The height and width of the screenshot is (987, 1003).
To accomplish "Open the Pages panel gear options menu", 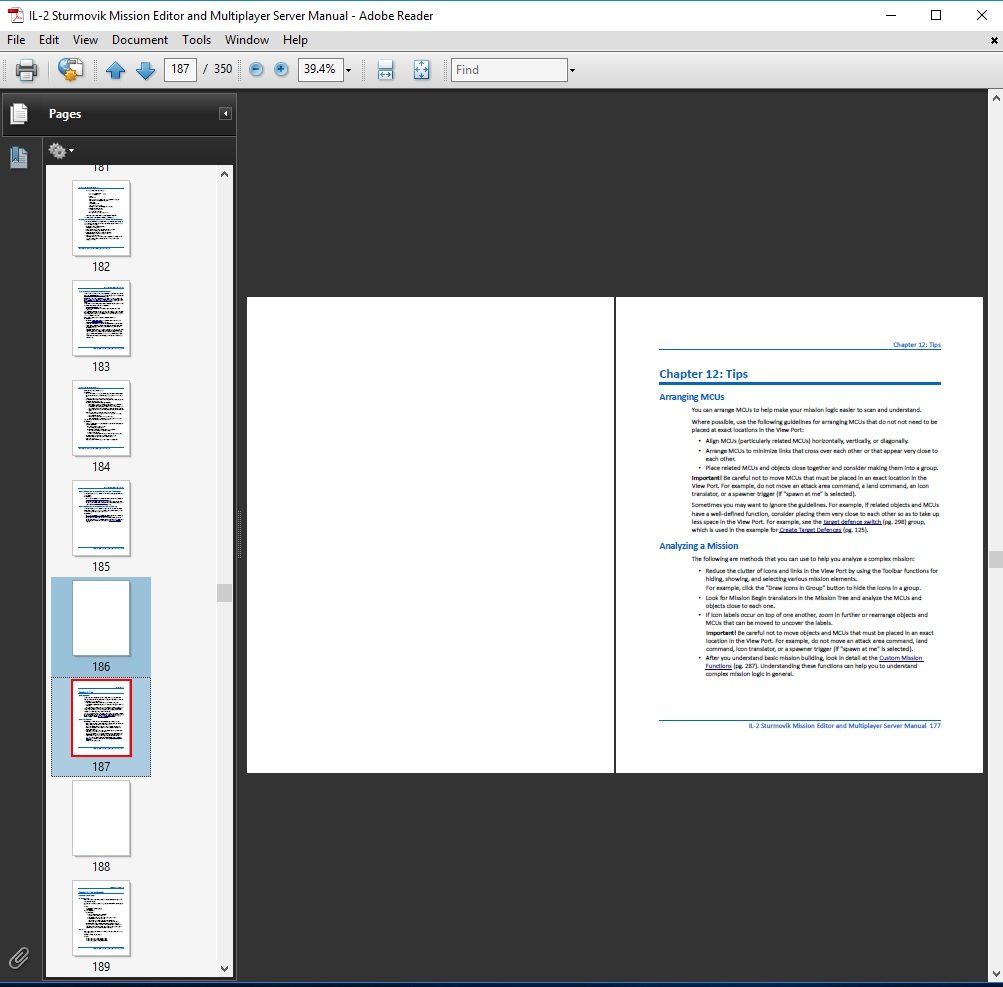I will 60,151.
